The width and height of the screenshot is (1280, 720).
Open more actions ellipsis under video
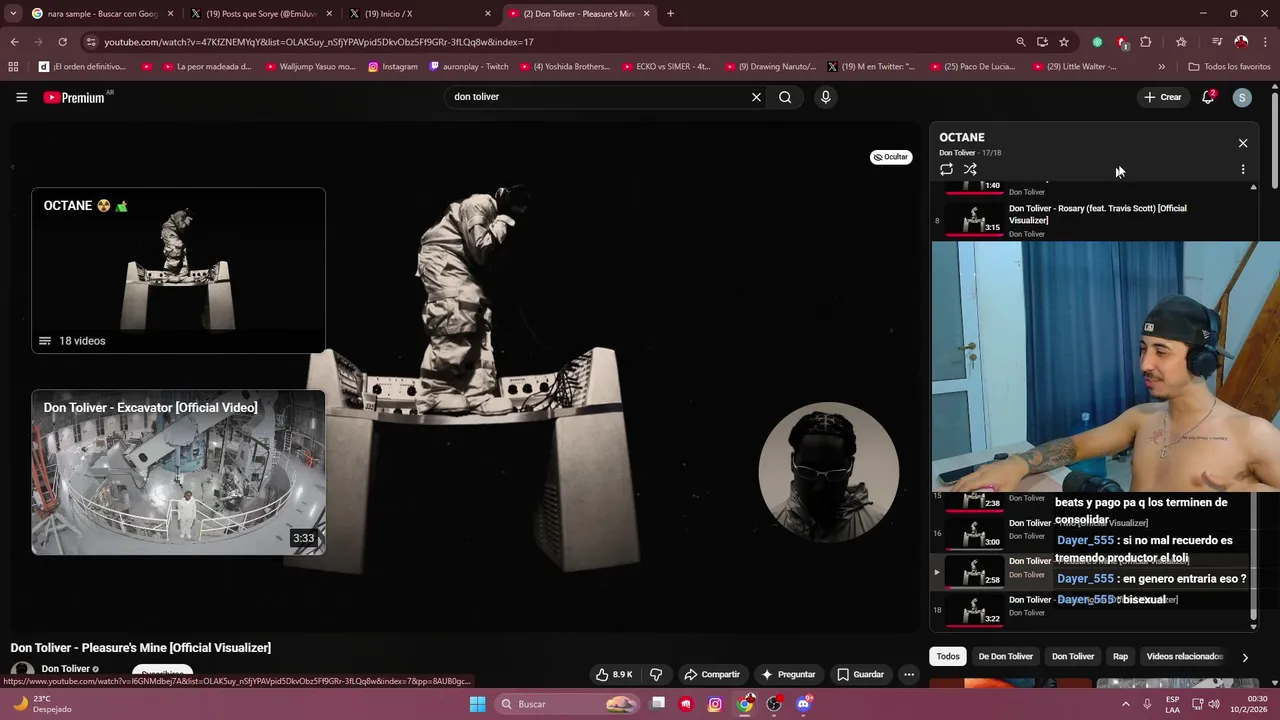[909, 674]
